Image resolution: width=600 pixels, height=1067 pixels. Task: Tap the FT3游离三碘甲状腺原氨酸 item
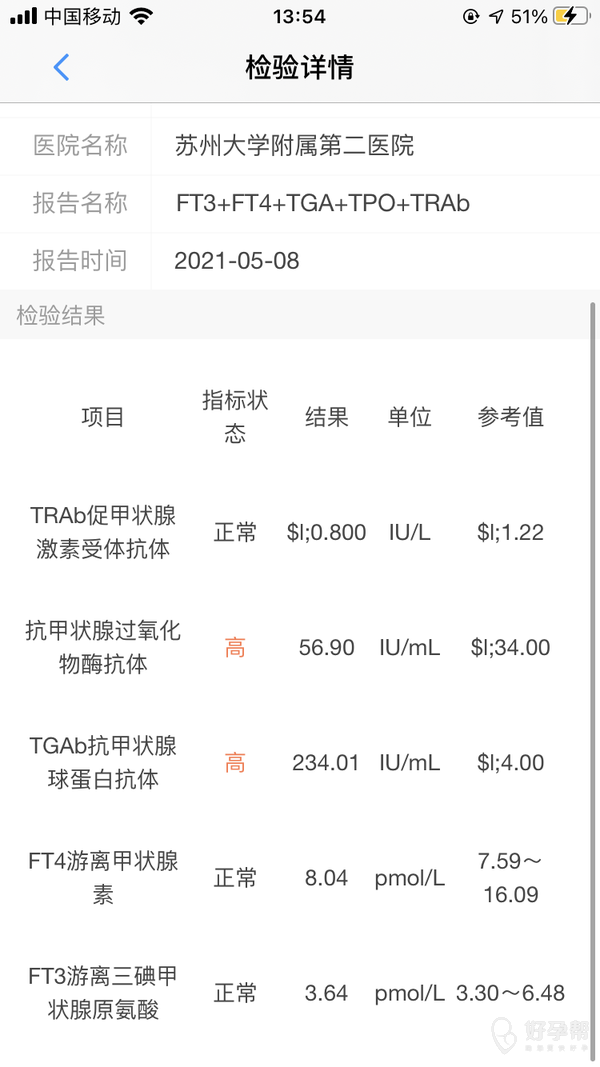point(103,993)
